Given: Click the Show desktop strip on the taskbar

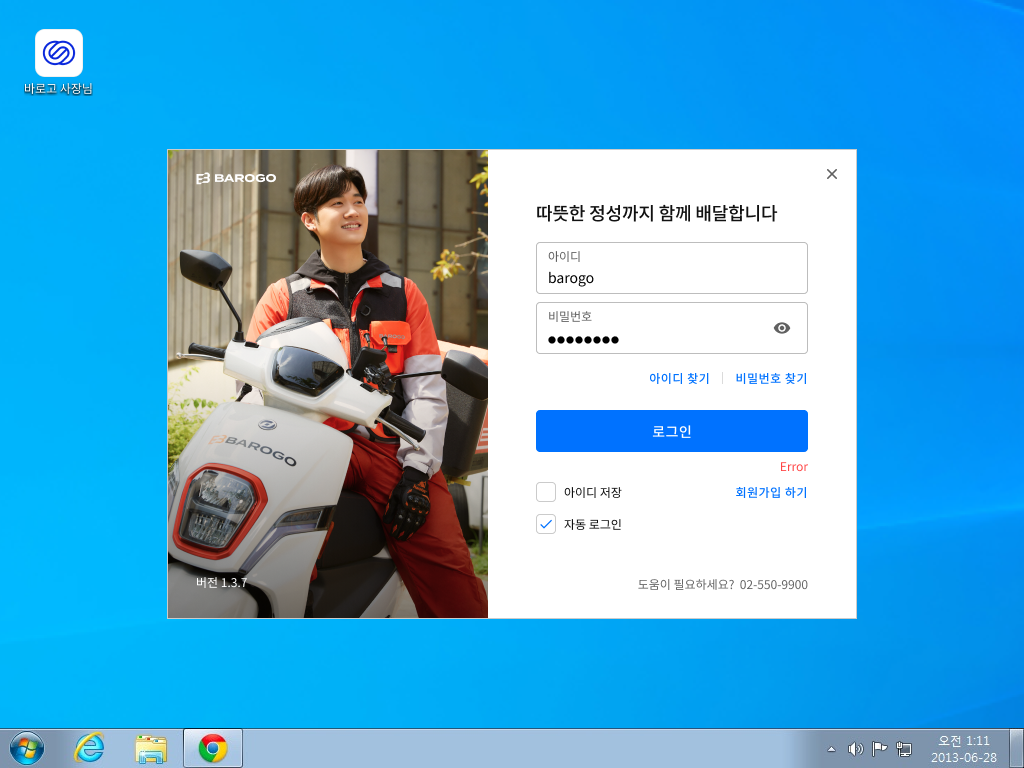Looking at the screenshot, I should pyautogui.click(x=1016, y=748).
